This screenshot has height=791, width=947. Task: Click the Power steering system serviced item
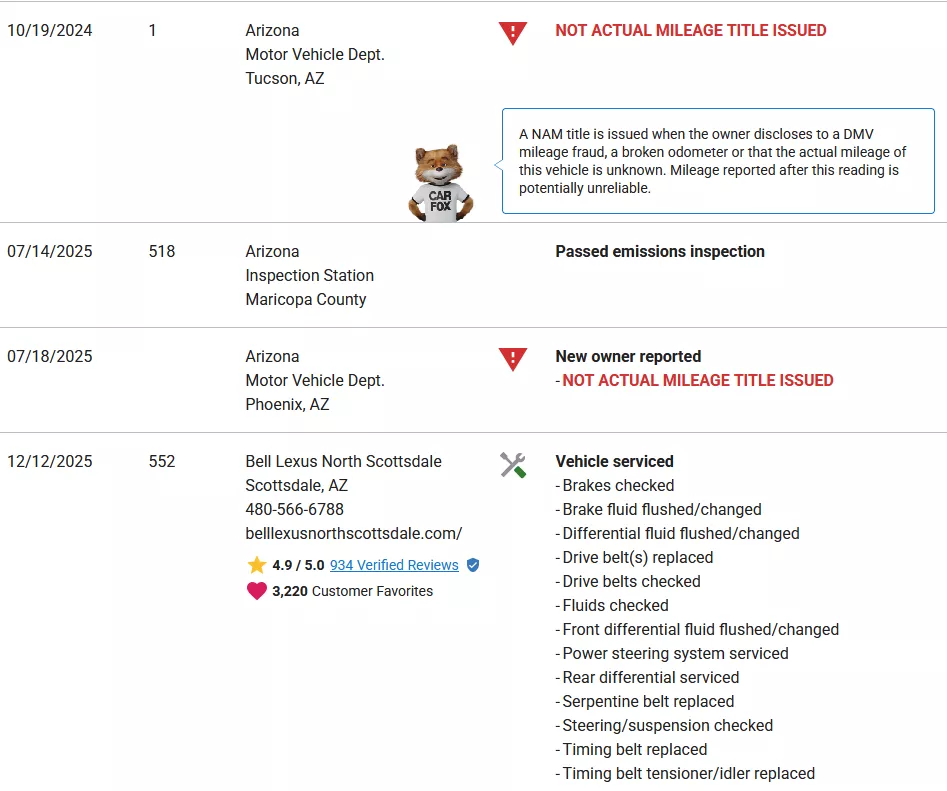click(675, 653)
